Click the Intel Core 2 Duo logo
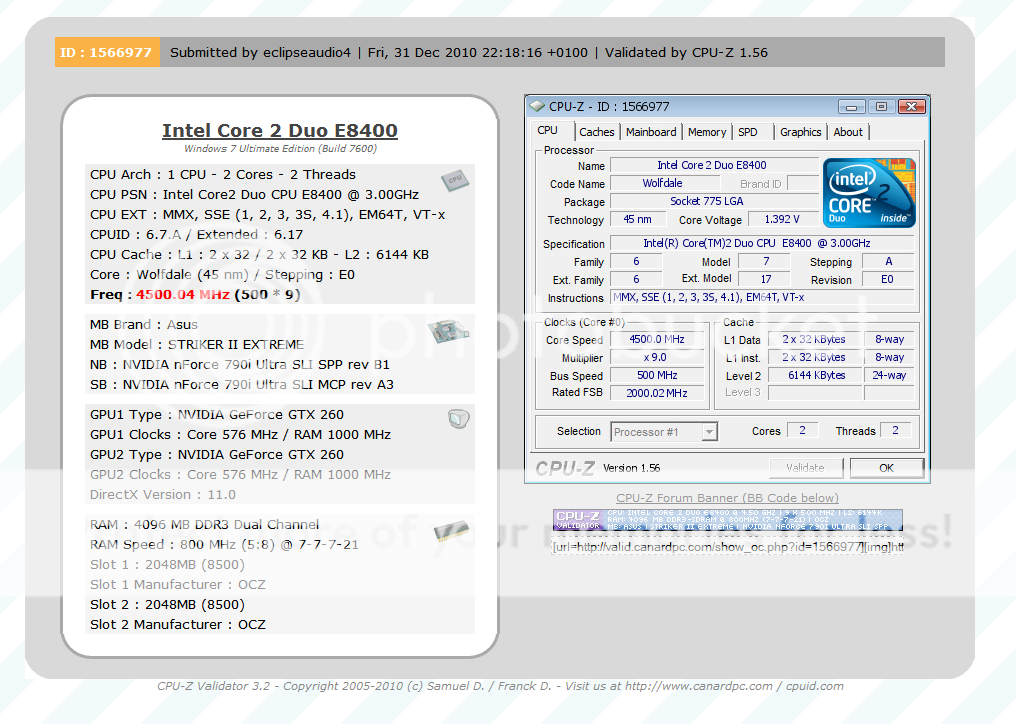 869,193
